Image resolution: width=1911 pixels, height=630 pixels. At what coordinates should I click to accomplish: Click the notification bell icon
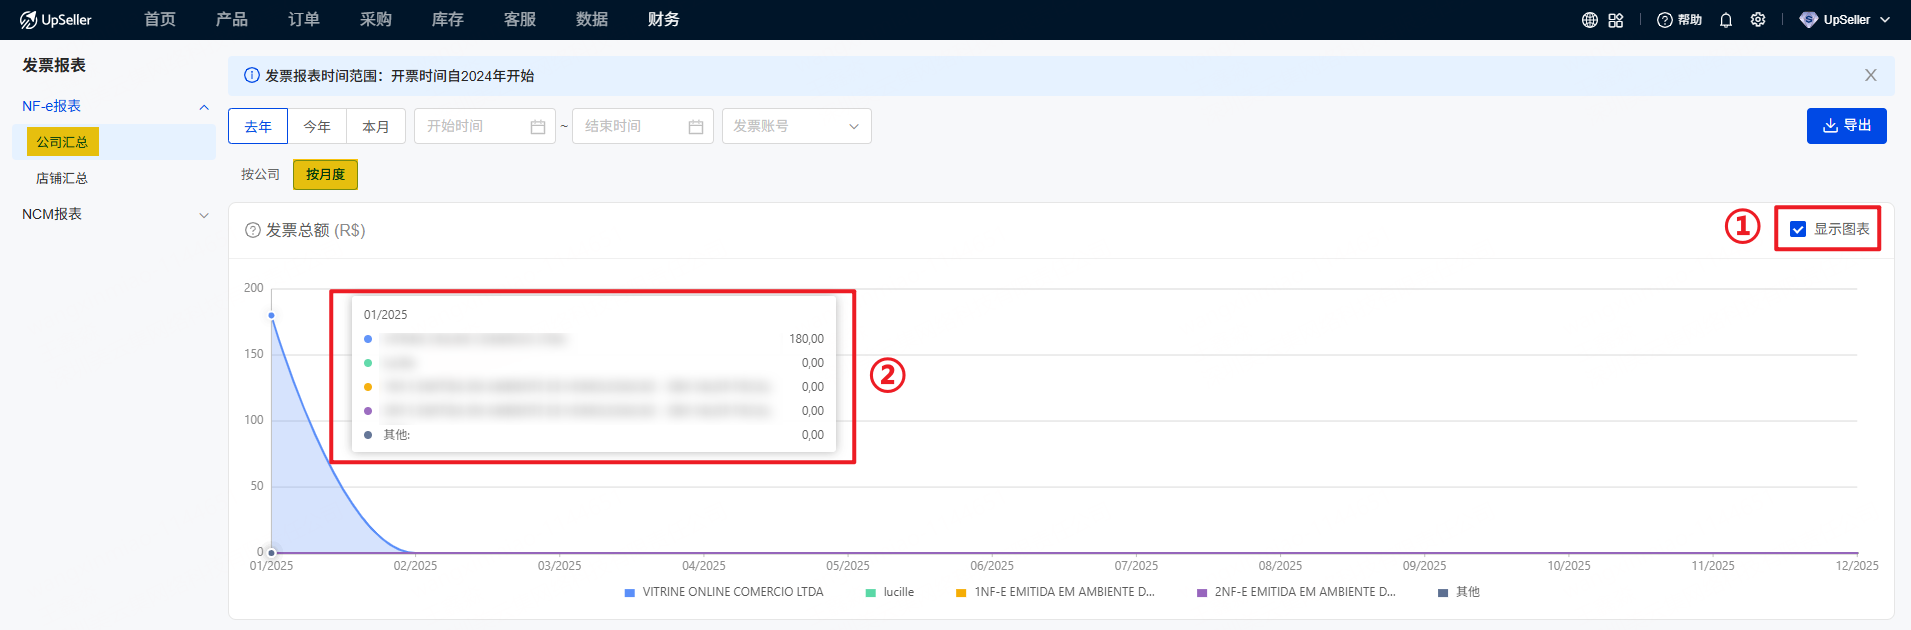[x=1726, y=20]
